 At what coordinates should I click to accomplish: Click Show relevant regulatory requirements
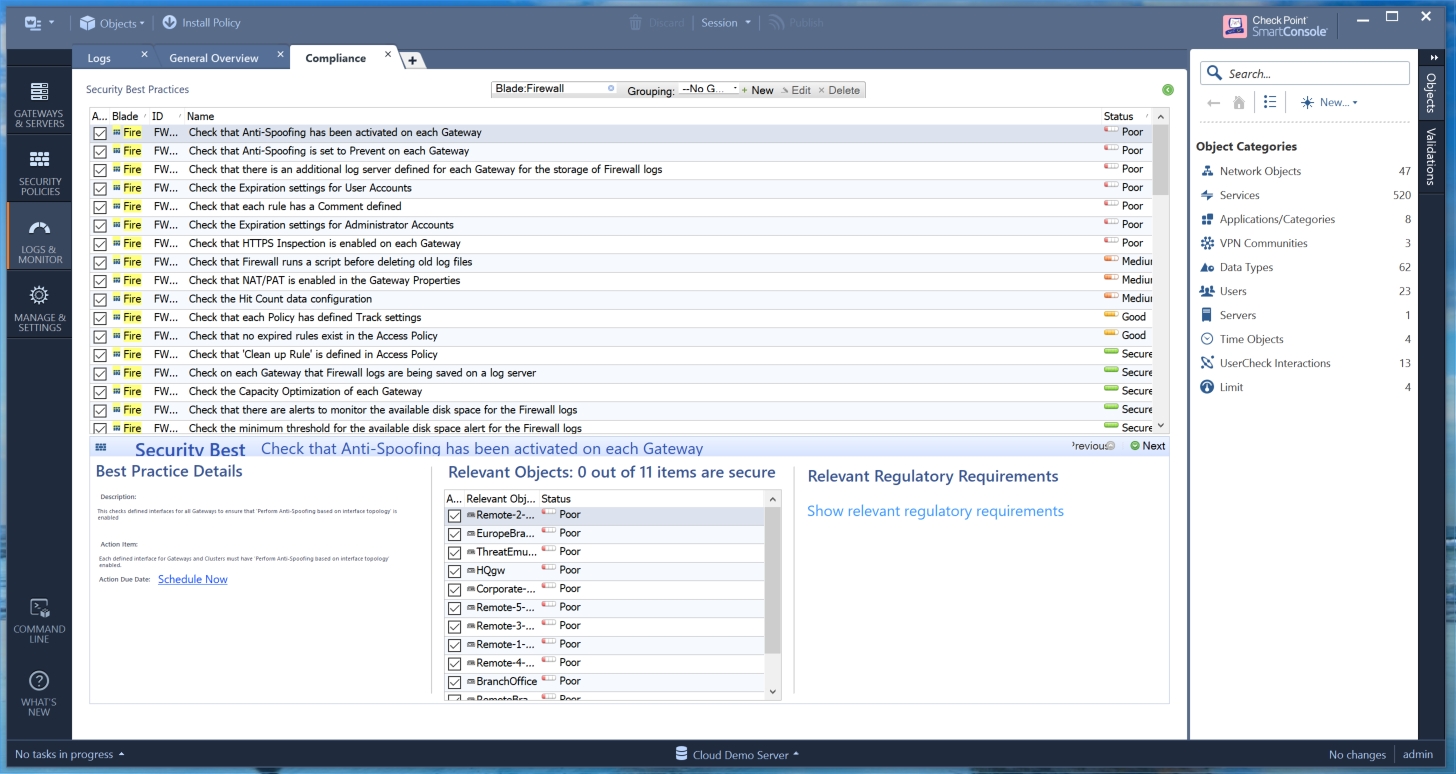coord(935,511)
